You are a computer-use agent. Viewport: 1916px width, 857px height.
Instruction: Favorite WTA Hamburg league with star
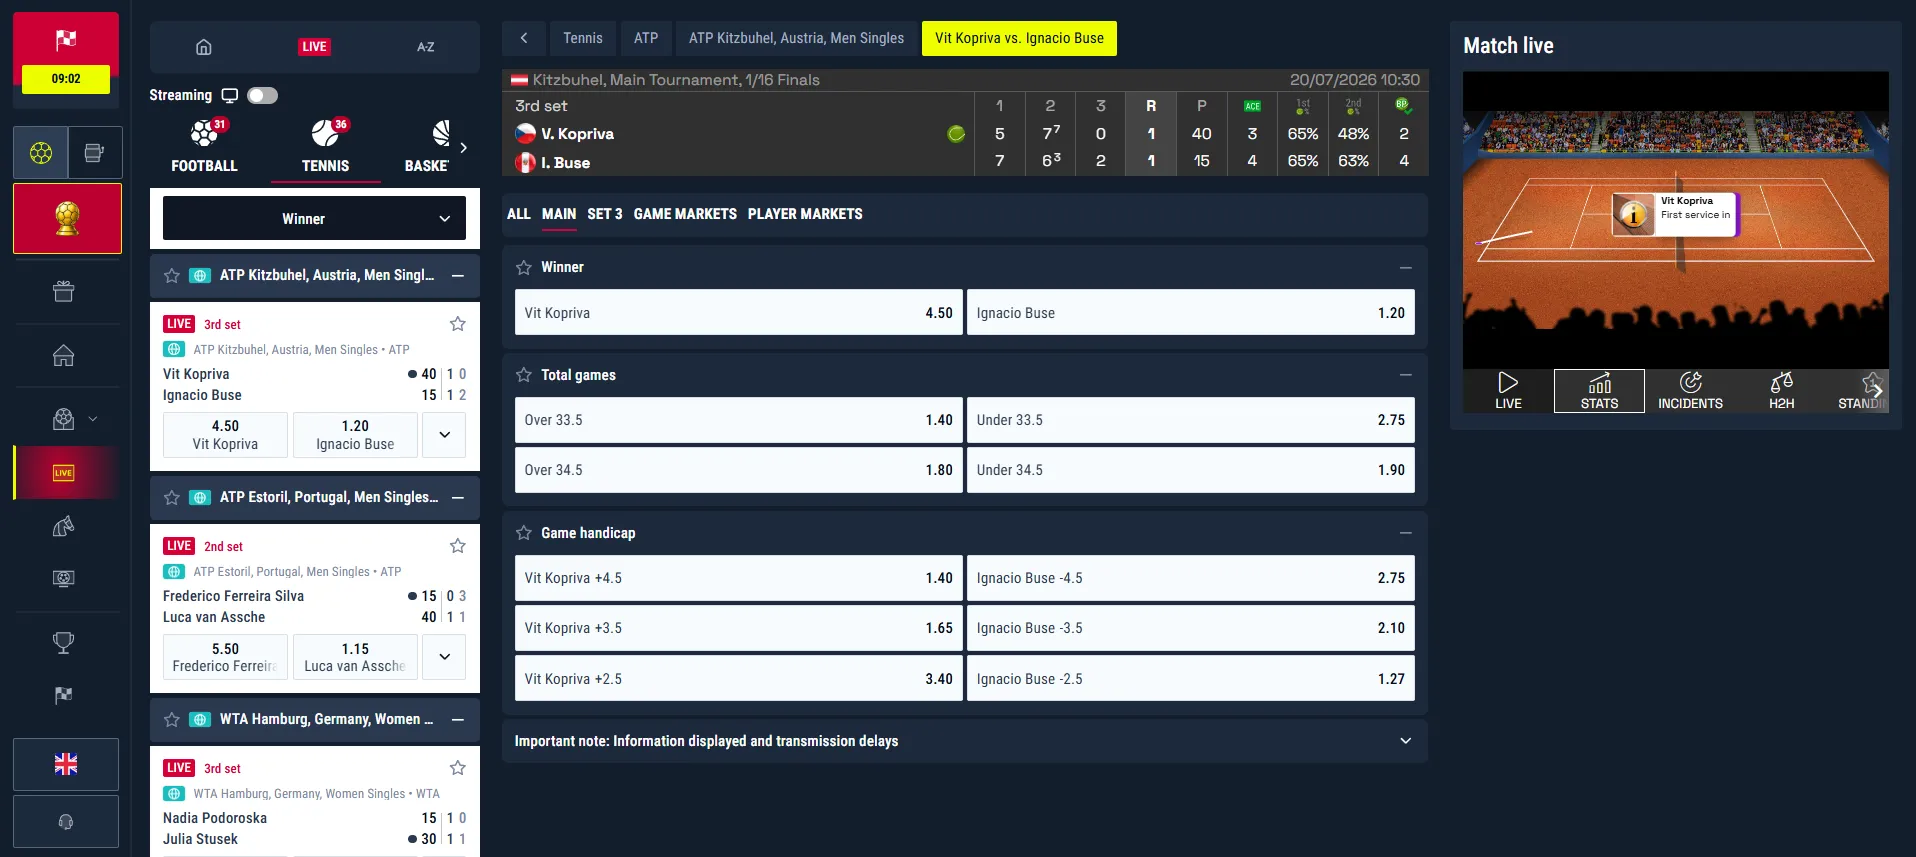(172, 719)
